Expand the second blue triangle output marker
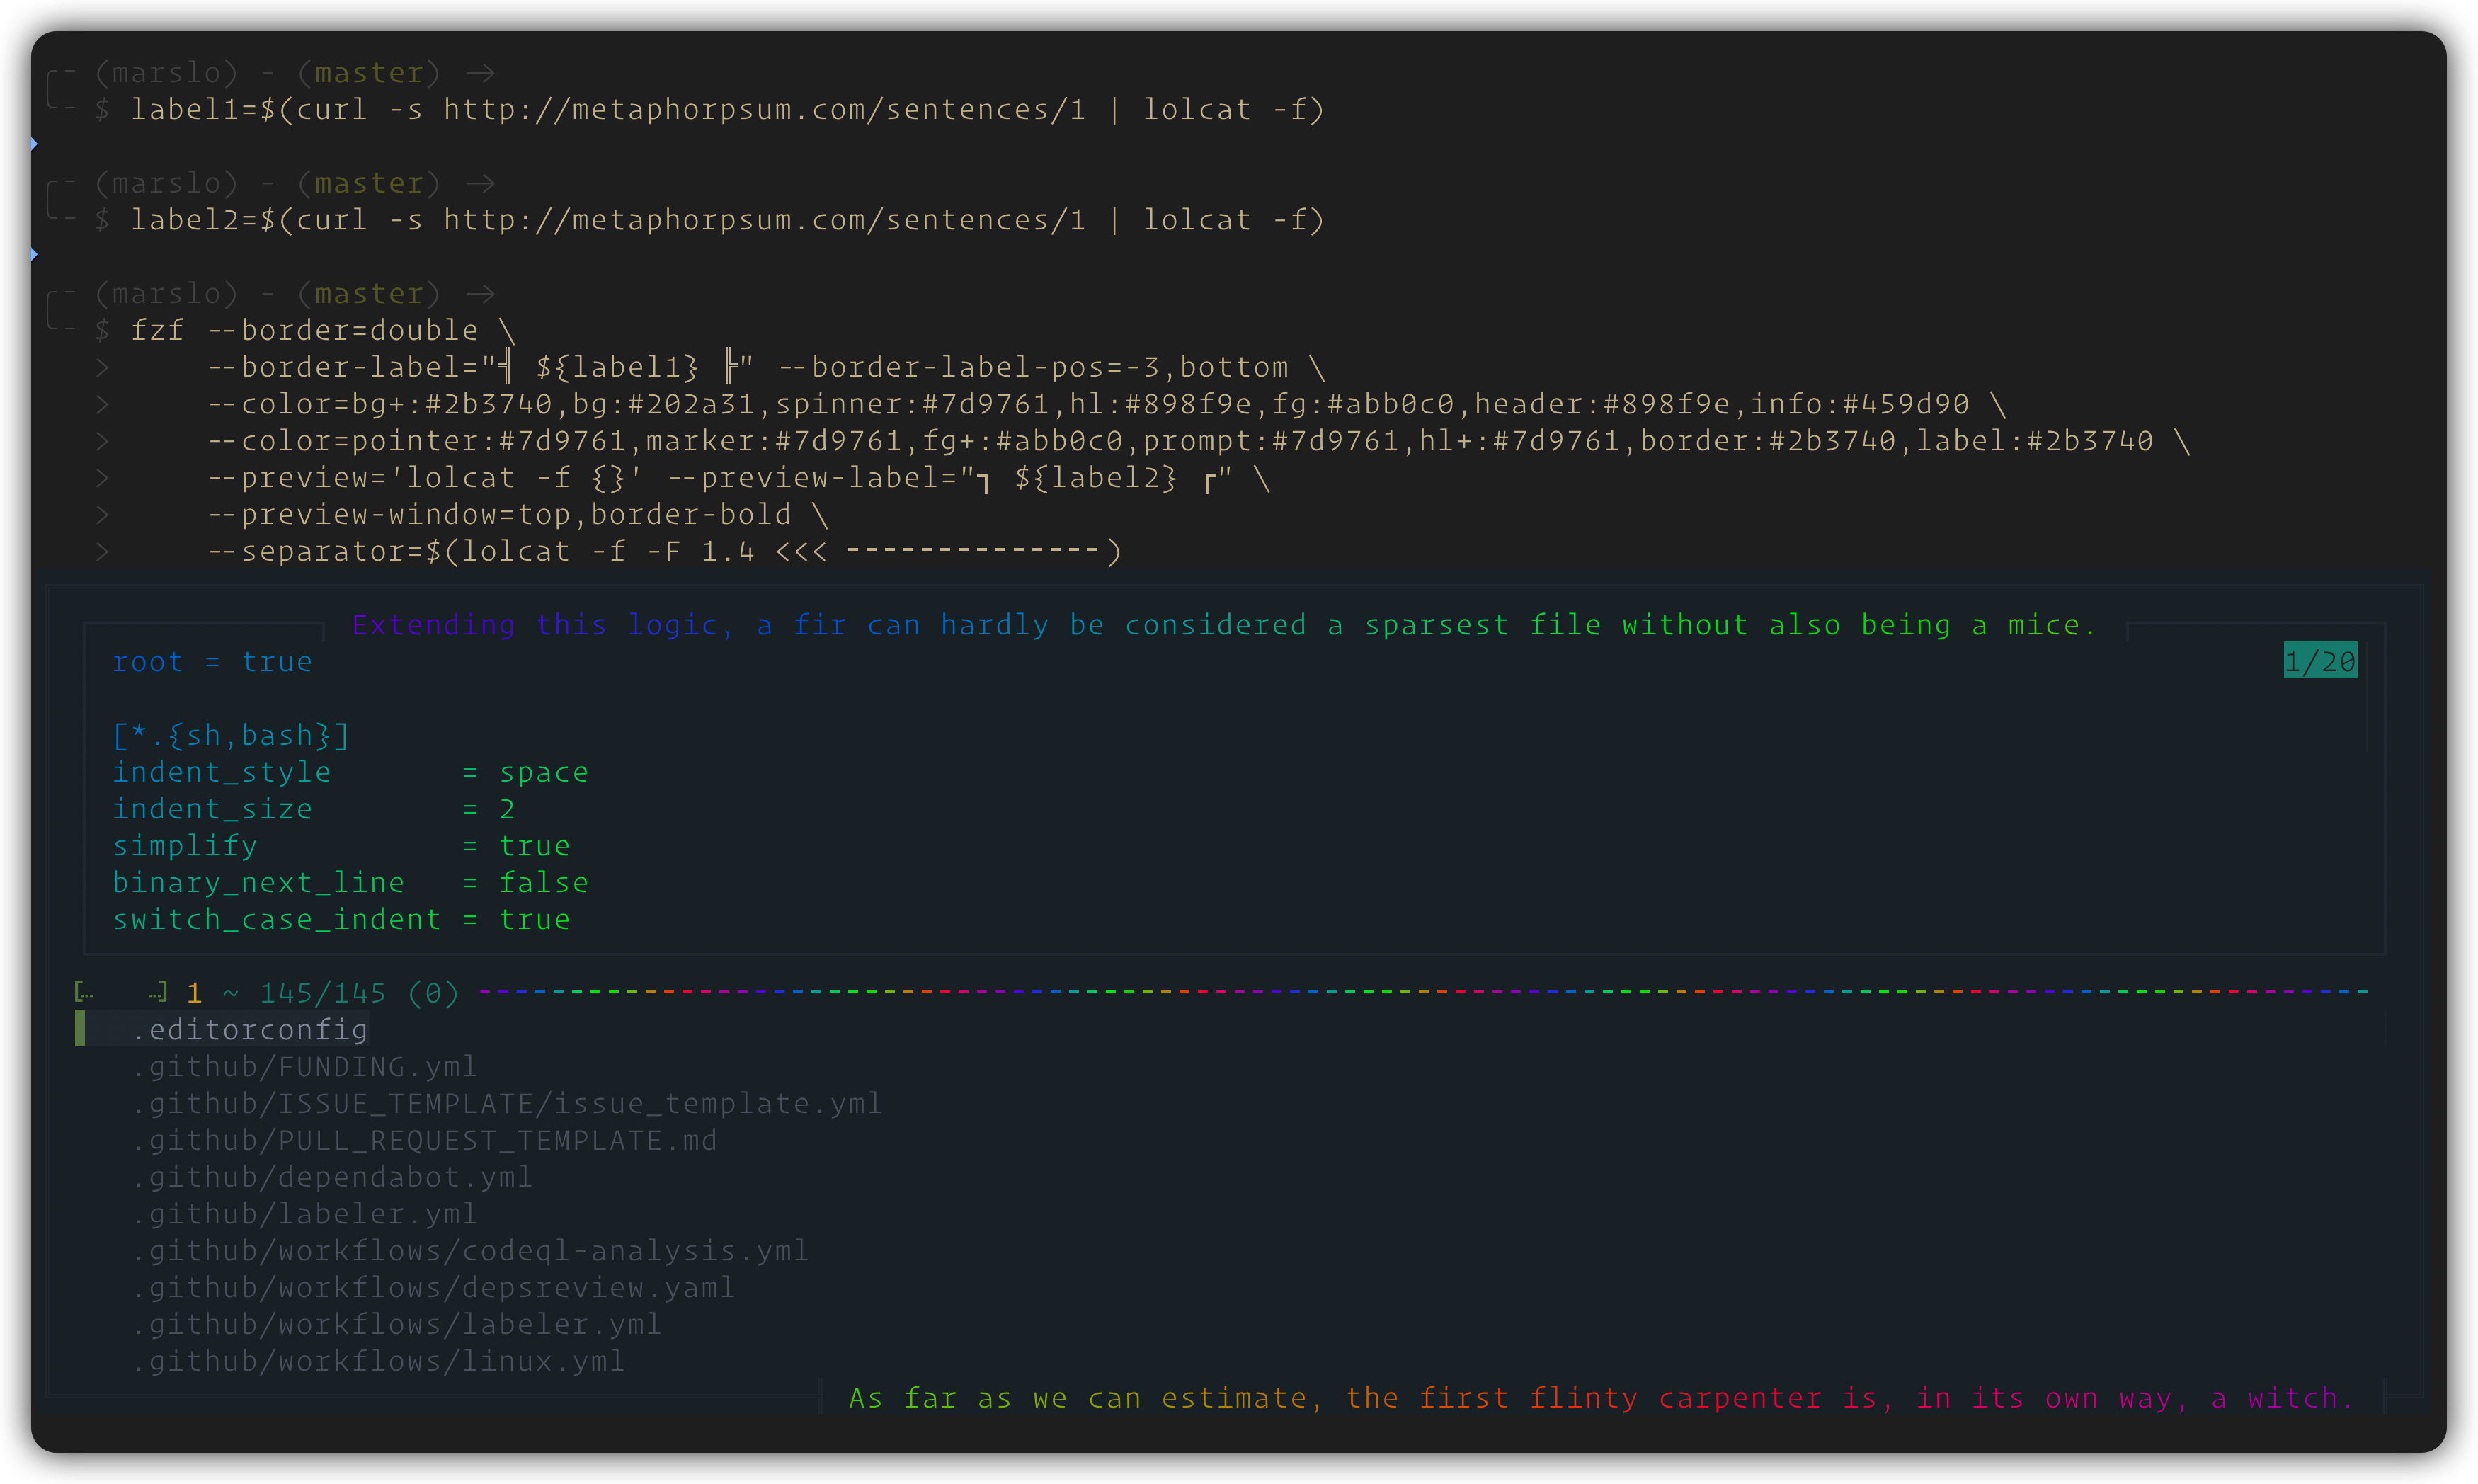This screenshot has height=1484, width=2478. [x=33, y=253]
